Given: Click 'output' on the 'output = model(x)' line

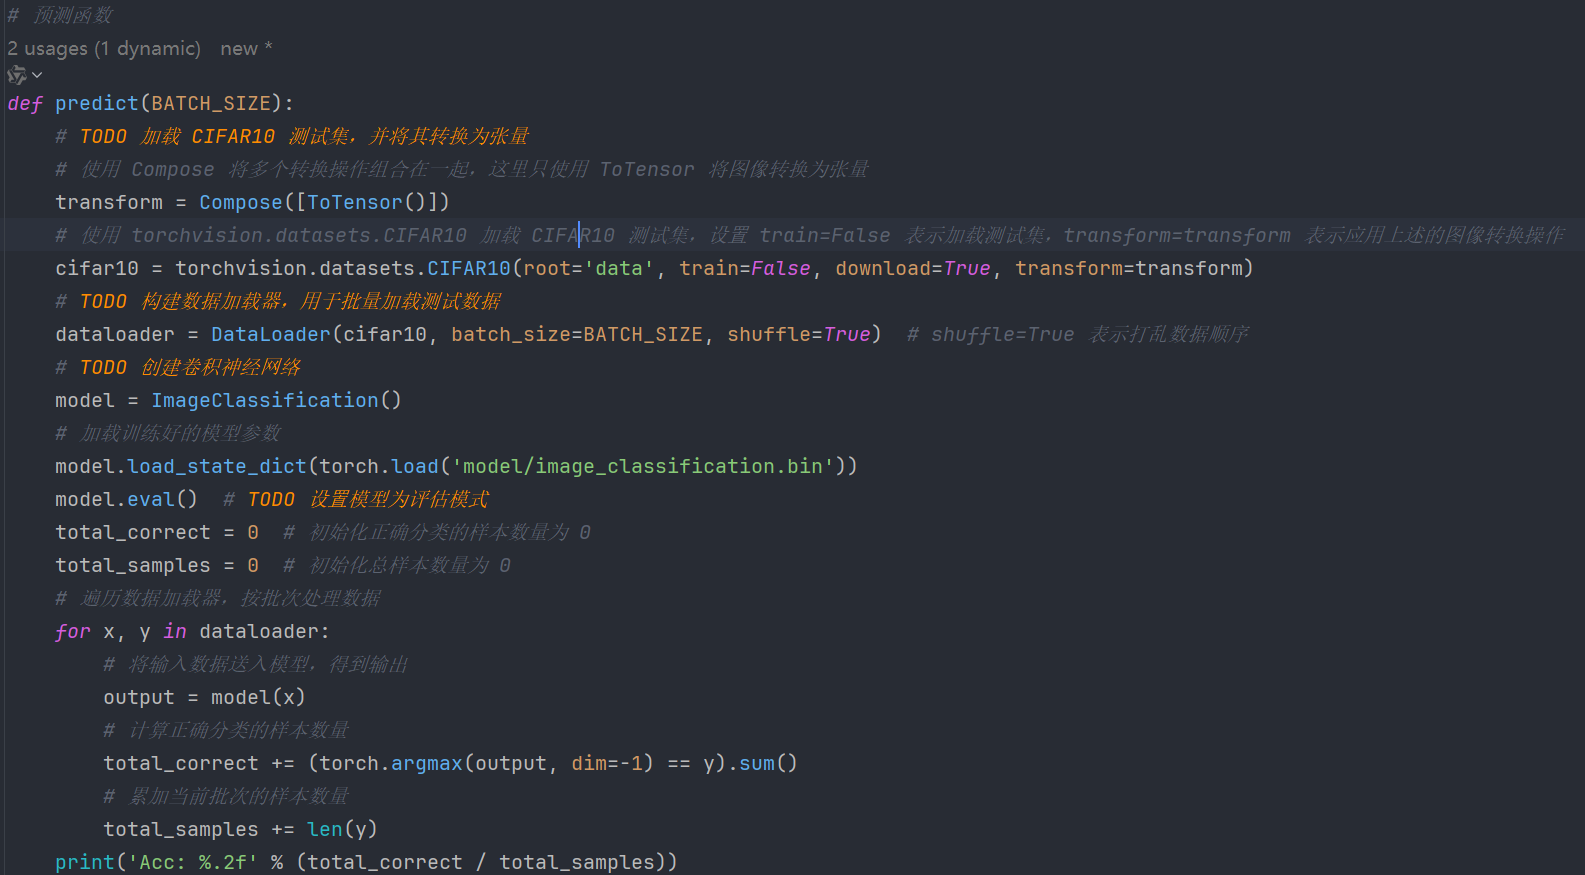Looking at the screenshot, I should 139,697.
